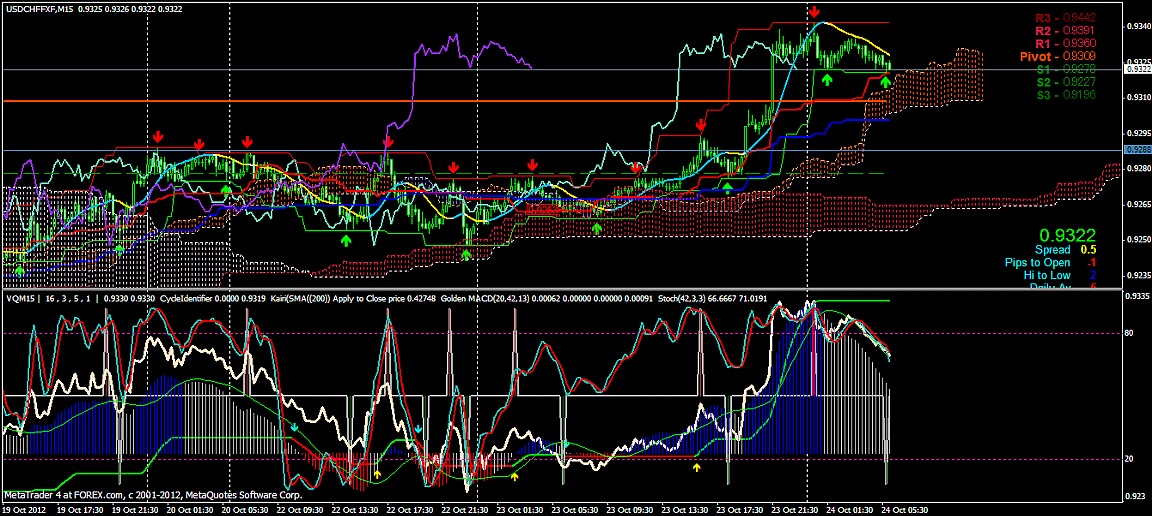
Task: Click the R1 resistance level label
Action: tap(1064, 44)
